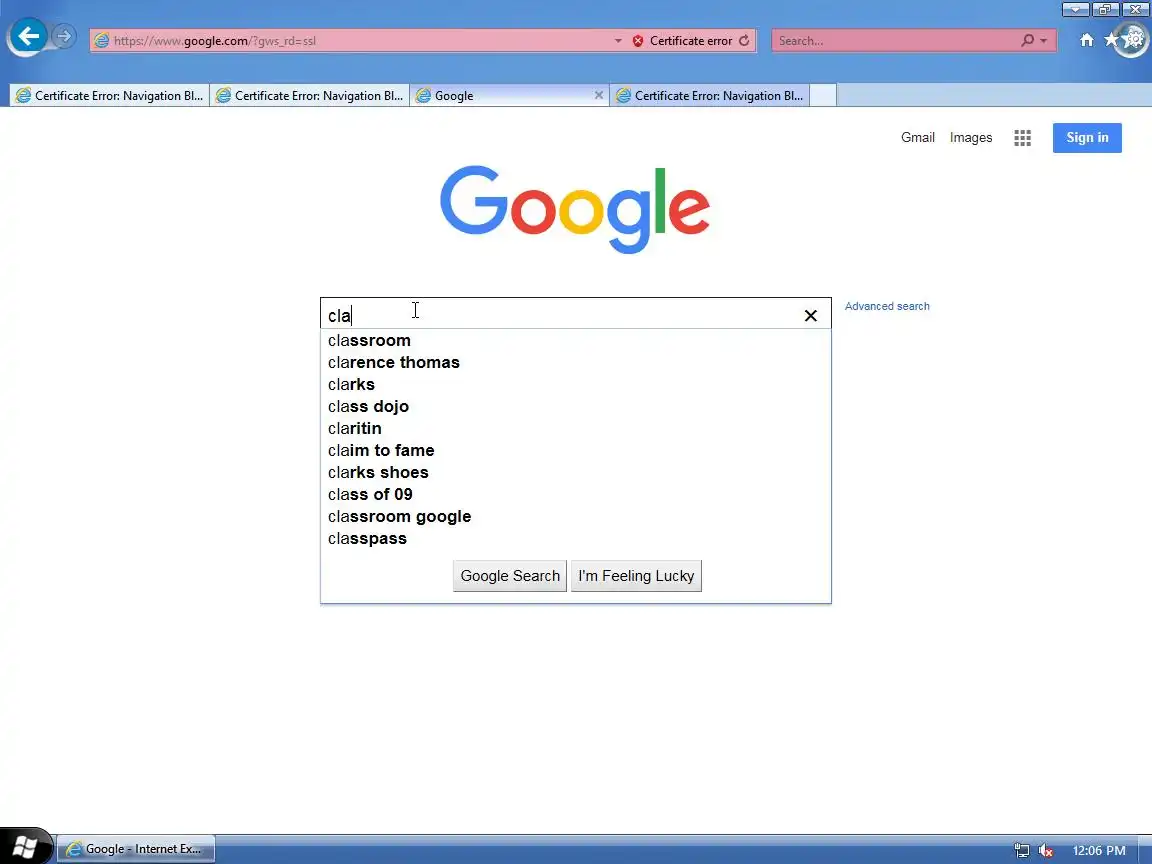Click the Sign in button
Screen dimensions: 1152x864
tap(1087, 137)
